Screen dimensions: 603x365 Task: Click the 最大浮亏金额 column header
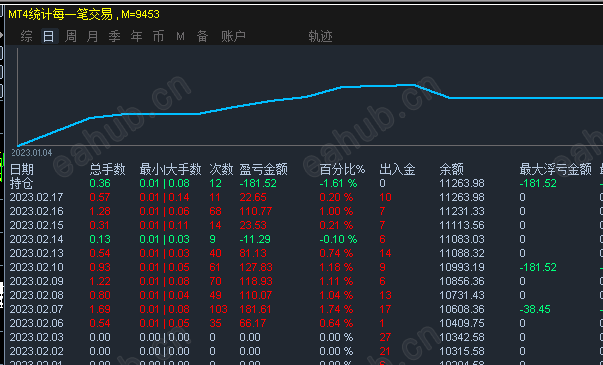pos(555,169)
